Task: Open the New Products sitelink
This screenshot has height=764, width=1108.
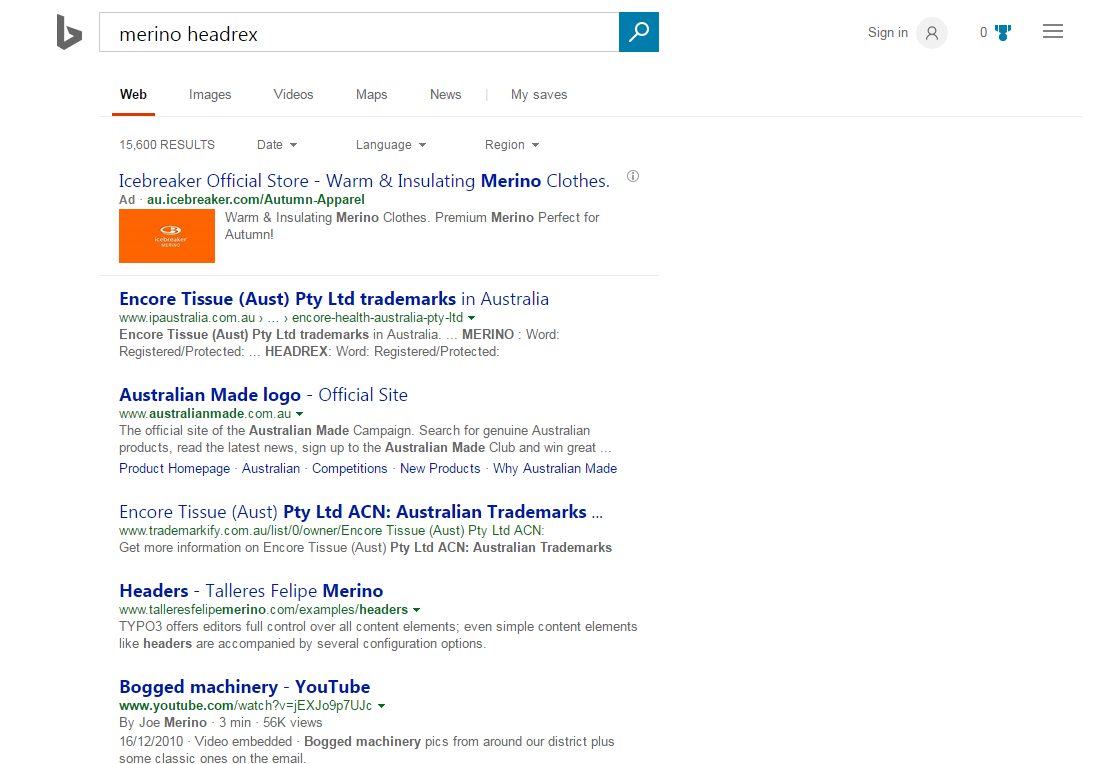Action: [x=440, y=469]
